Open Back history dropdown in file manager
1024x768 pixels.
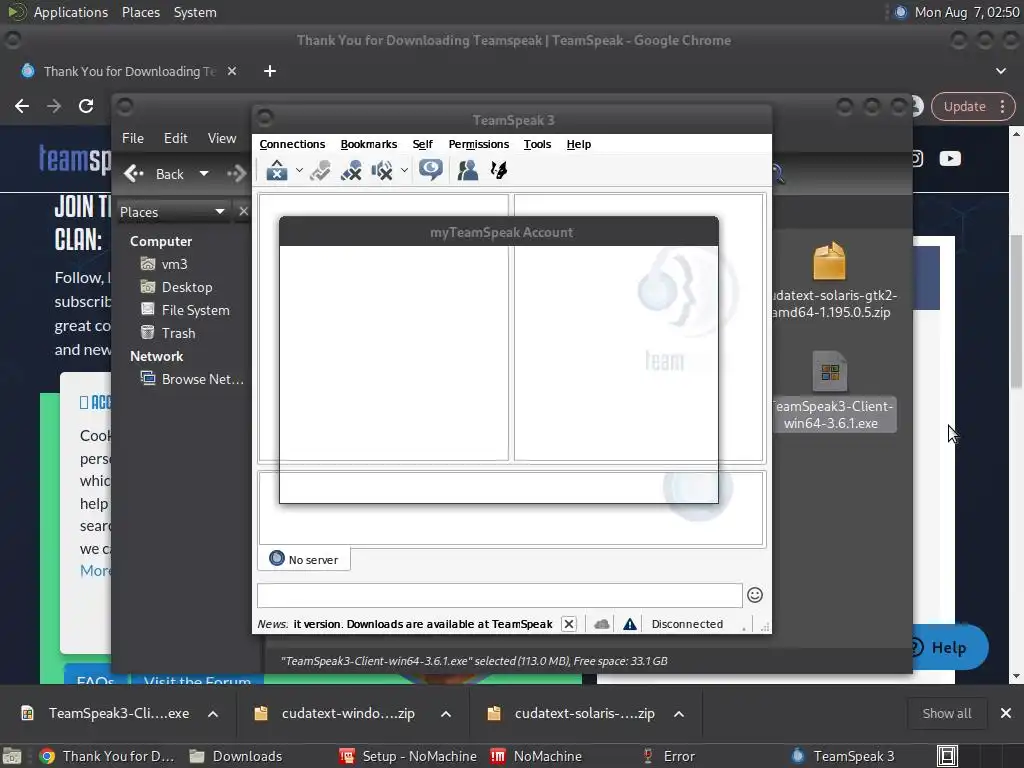pyautogui.click(x=204, y=174)
